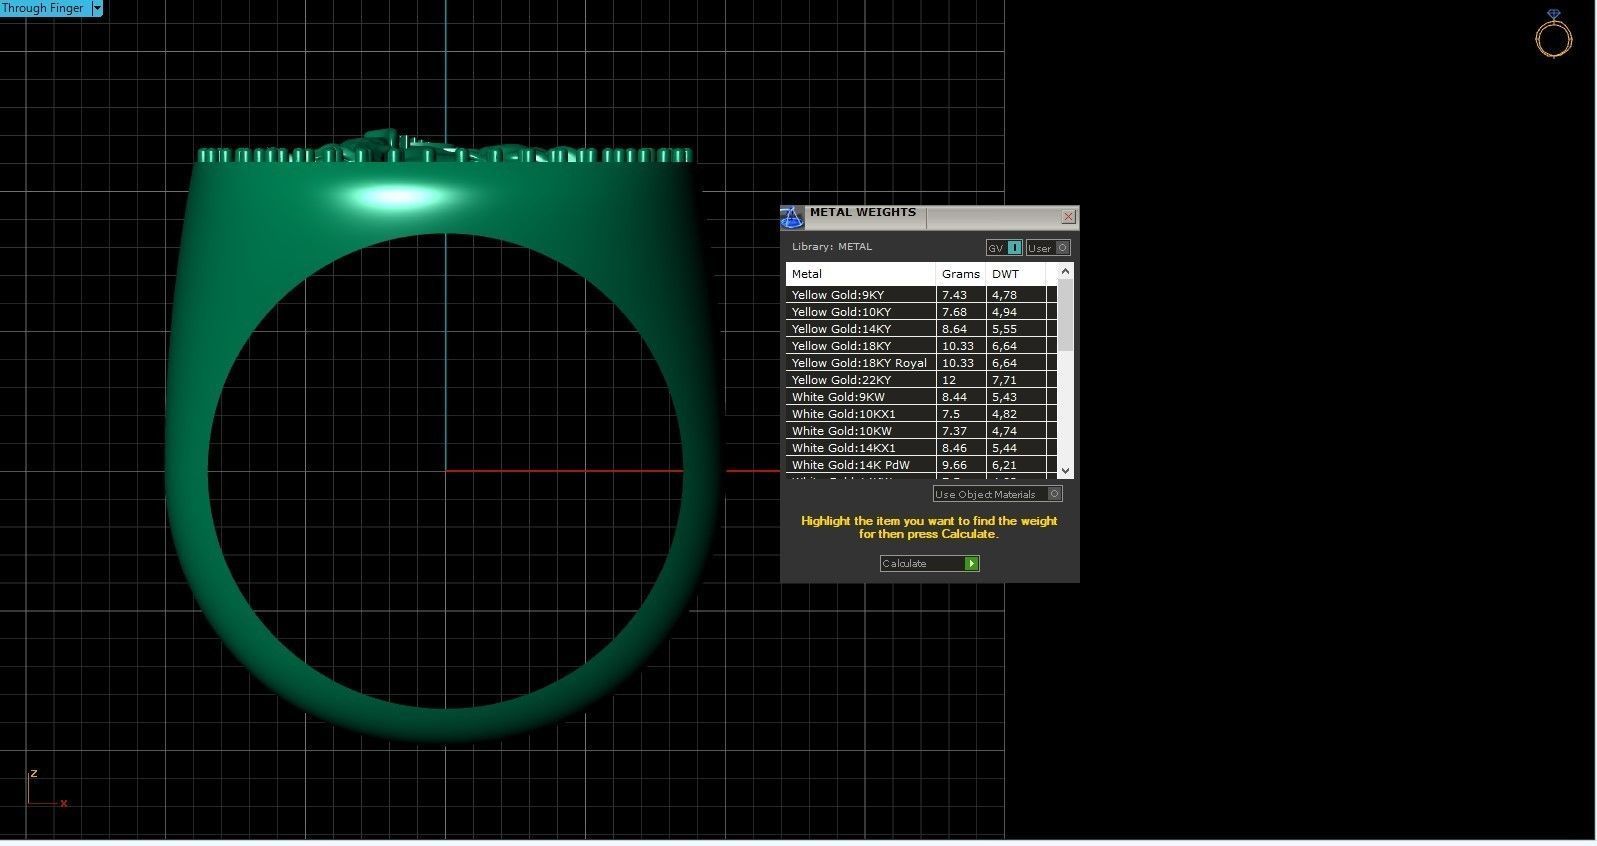
Task: Select the Yellow Gold:9KY row
Action: tap(921, 295)
